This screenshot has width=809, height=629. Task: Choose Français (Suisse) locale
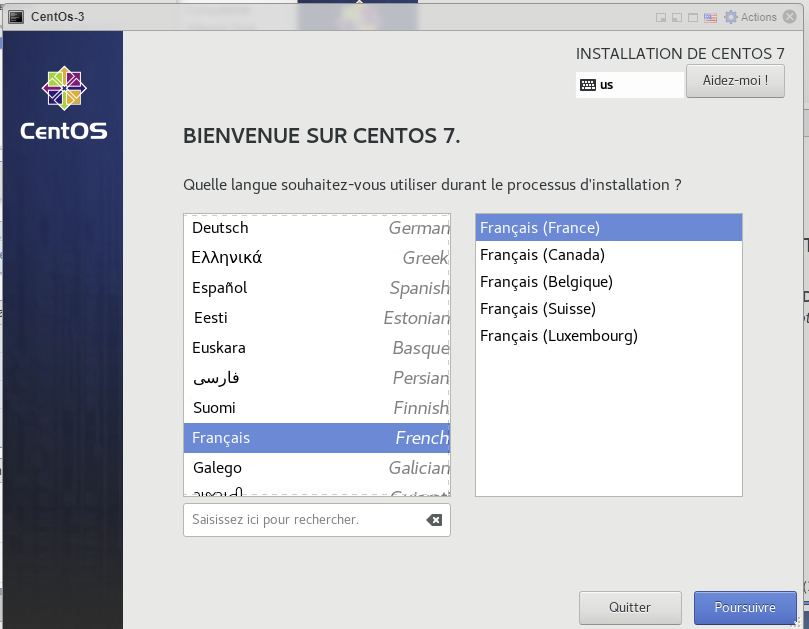coord(609,309)
